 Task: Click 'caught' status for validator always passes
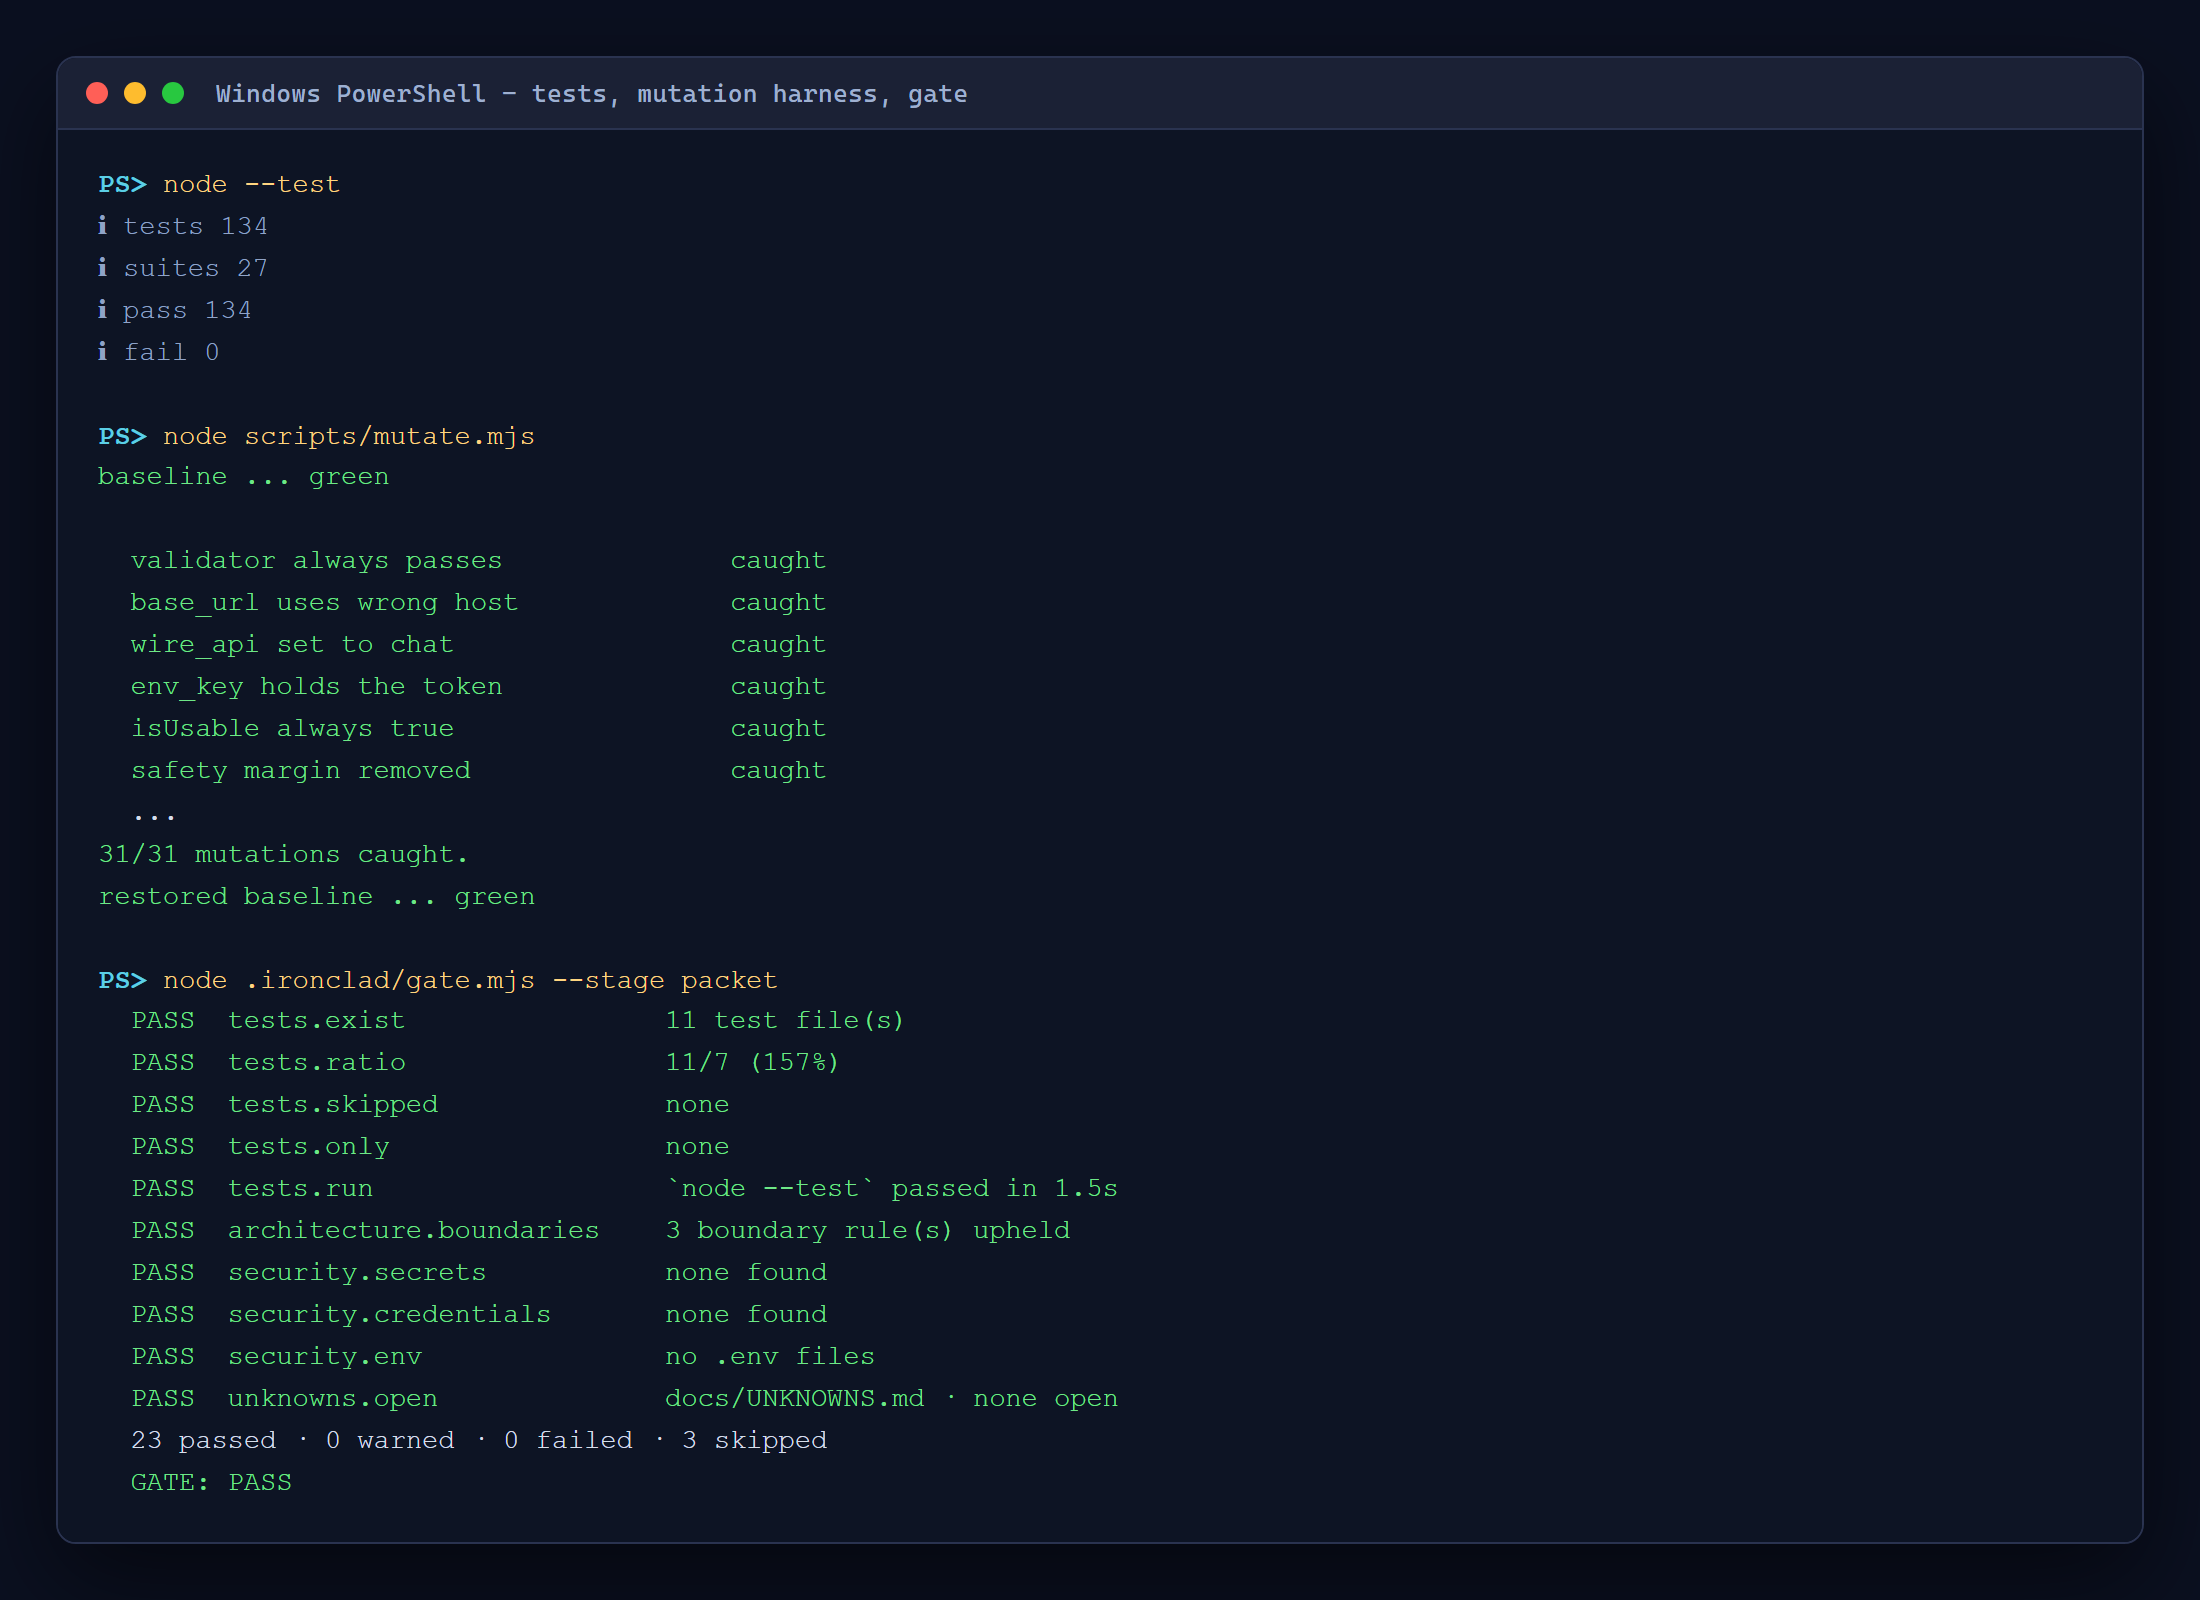pyautogui.click(x=778, y=560)
